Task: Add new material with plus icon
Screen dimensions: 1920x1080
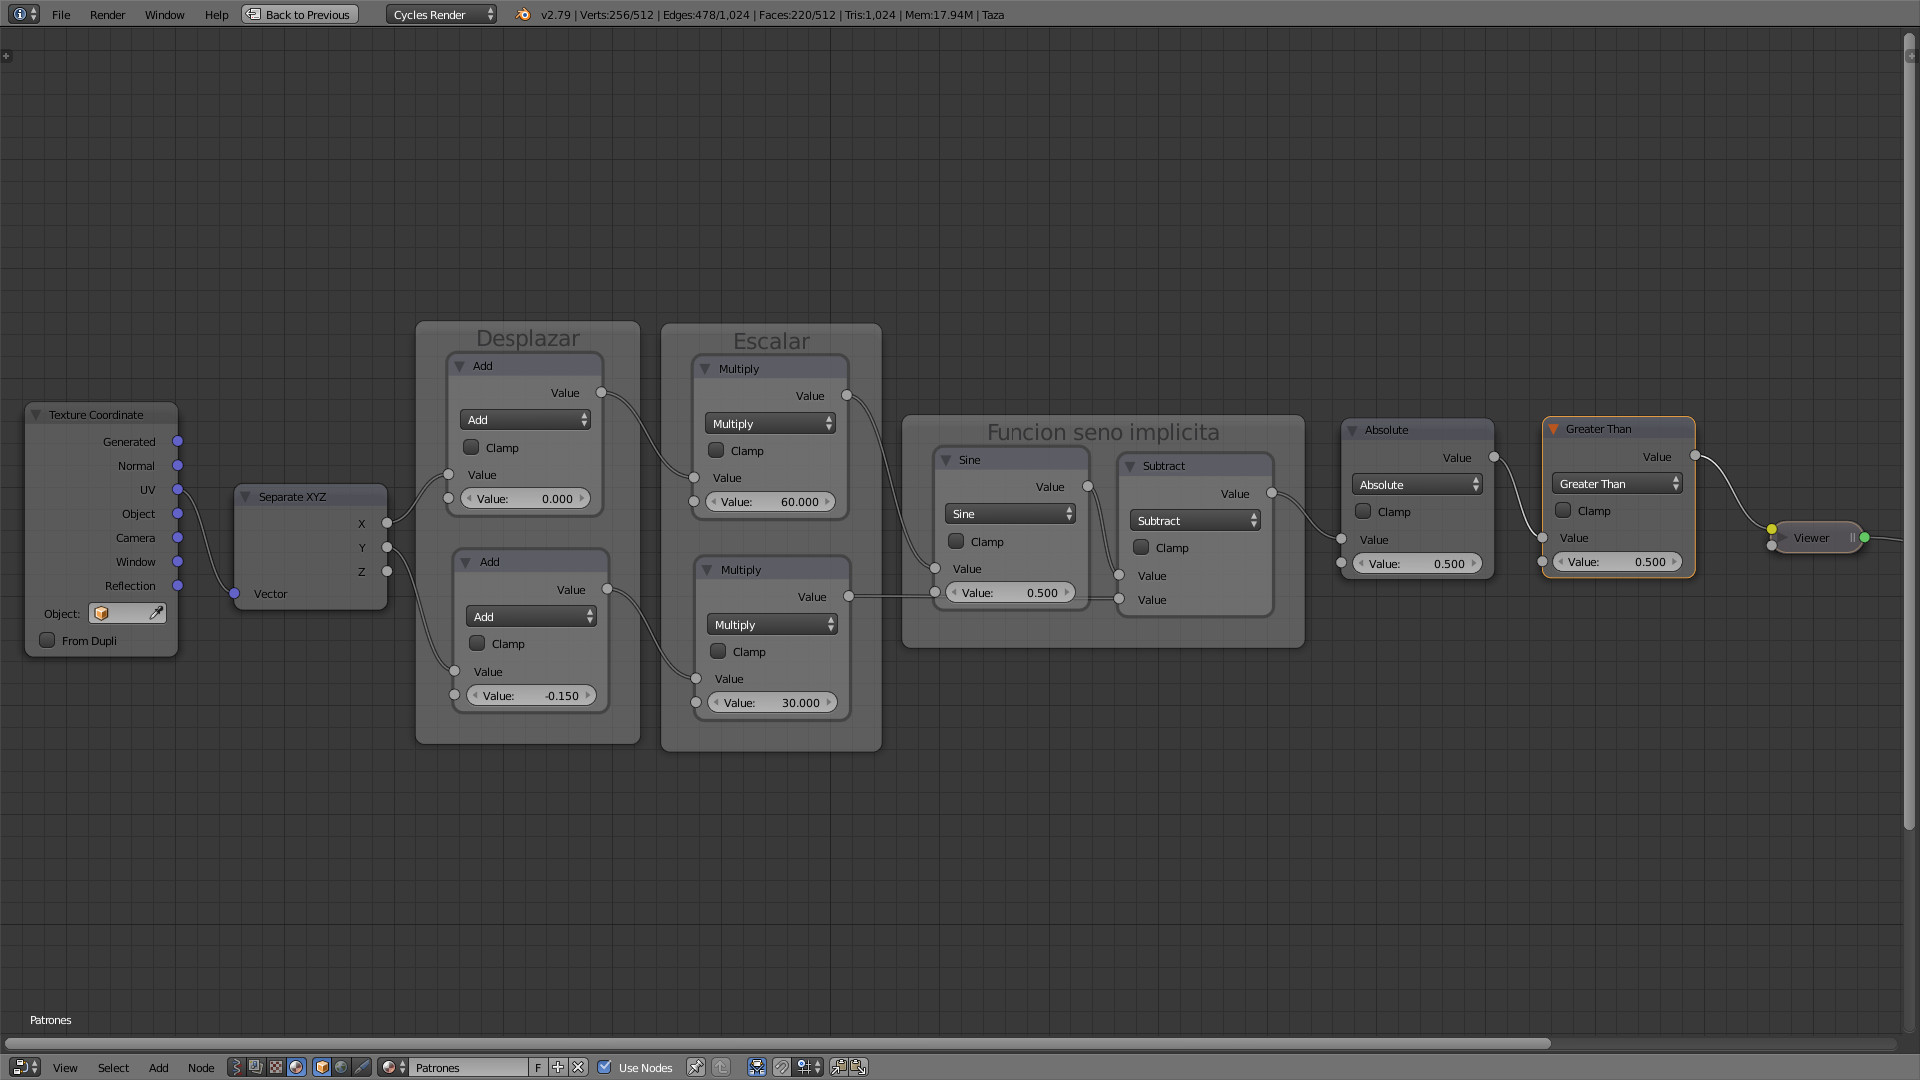Action: coord(558,1067)
